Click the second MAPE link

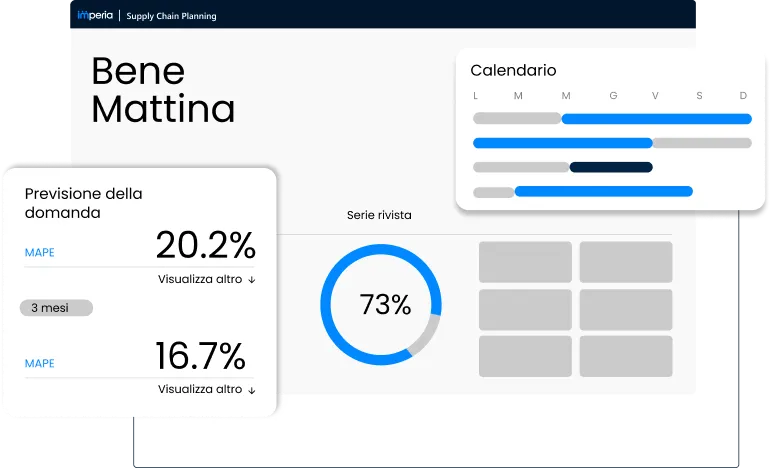(x=40, y=364)
